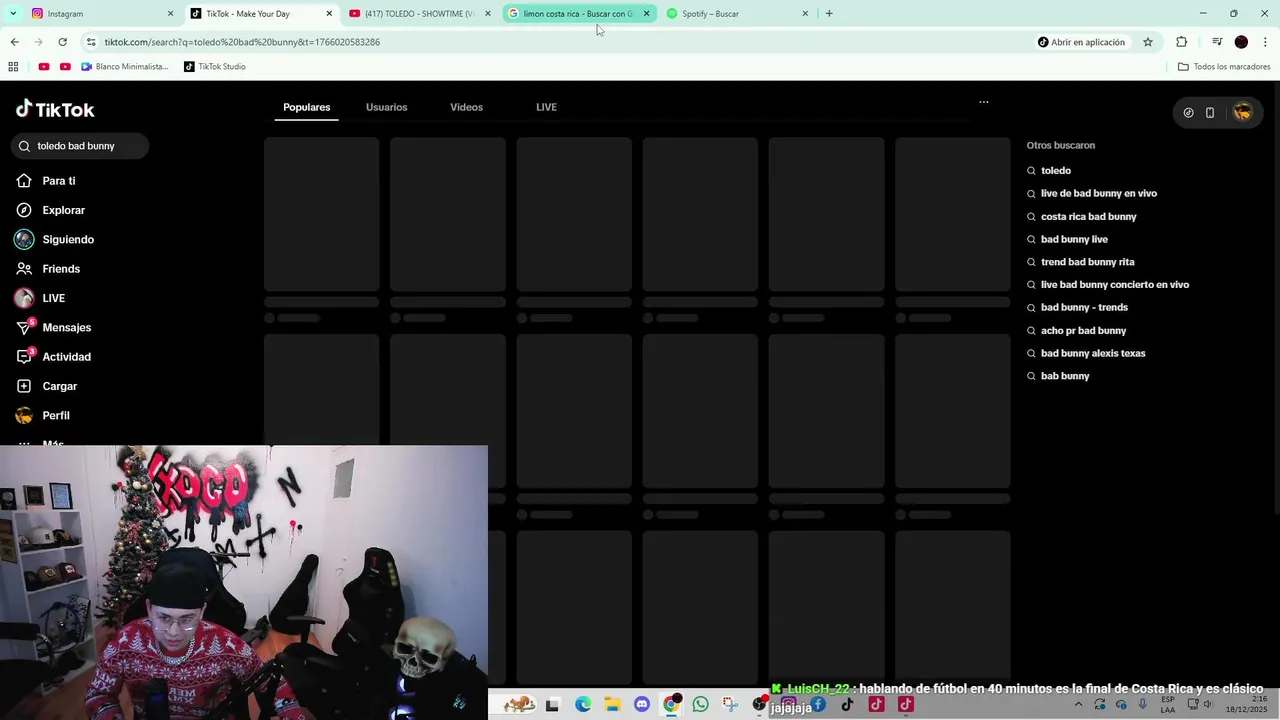Go back in browser history
Image resolution: width=1280 pixels, height=720 pixels.
coord(14,42)
